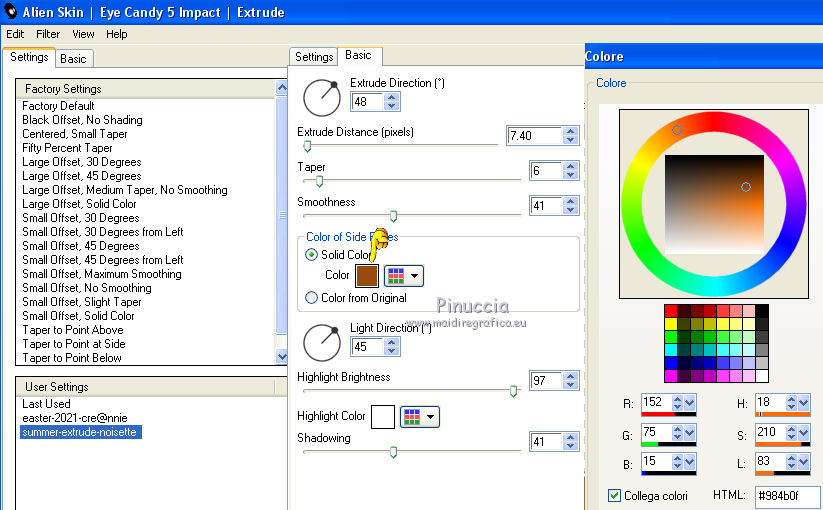
Task: Click the Highlight Brightness slider thumb
Action: 513,391
